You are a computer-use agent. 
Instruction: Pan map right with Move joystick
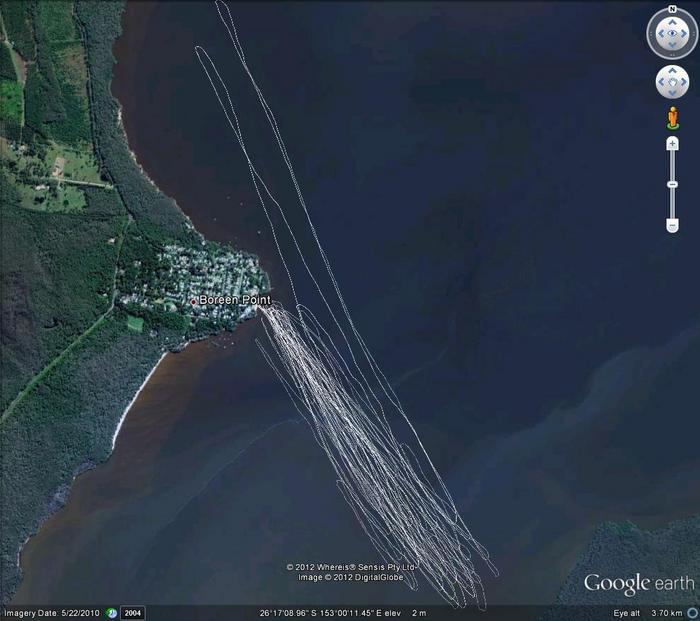[x=682, y=81]
